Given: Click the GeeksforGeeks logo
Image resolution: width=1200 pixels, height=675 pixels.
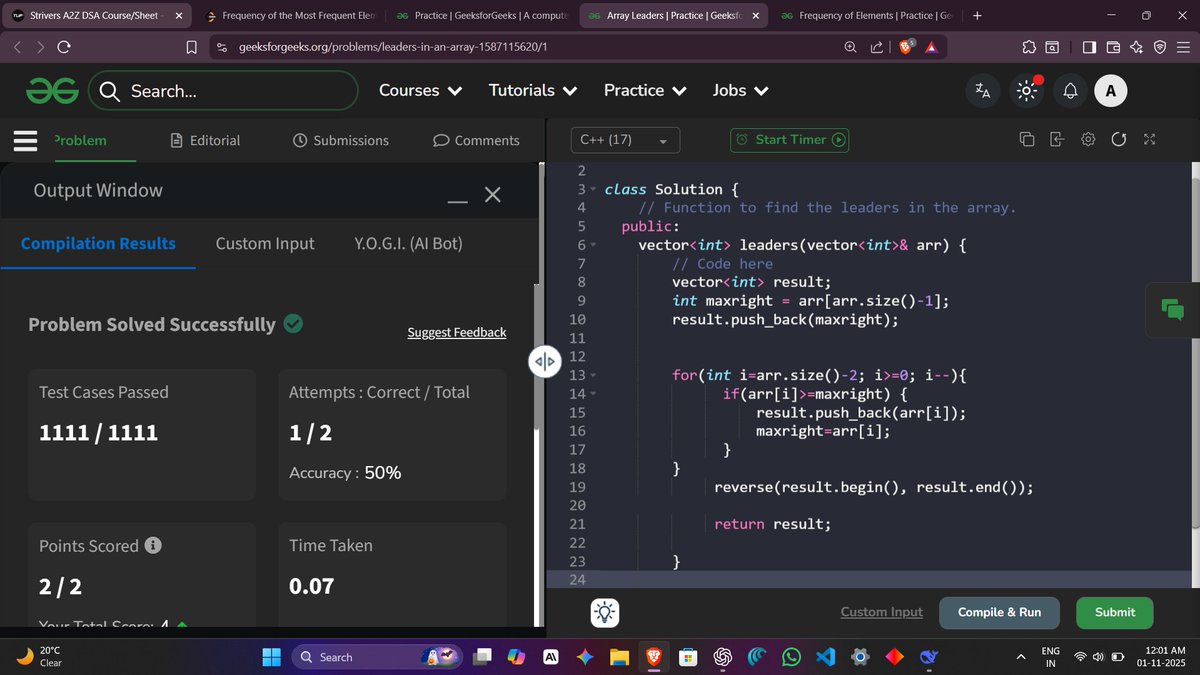Looking at the screenshot, I should 52,90.
